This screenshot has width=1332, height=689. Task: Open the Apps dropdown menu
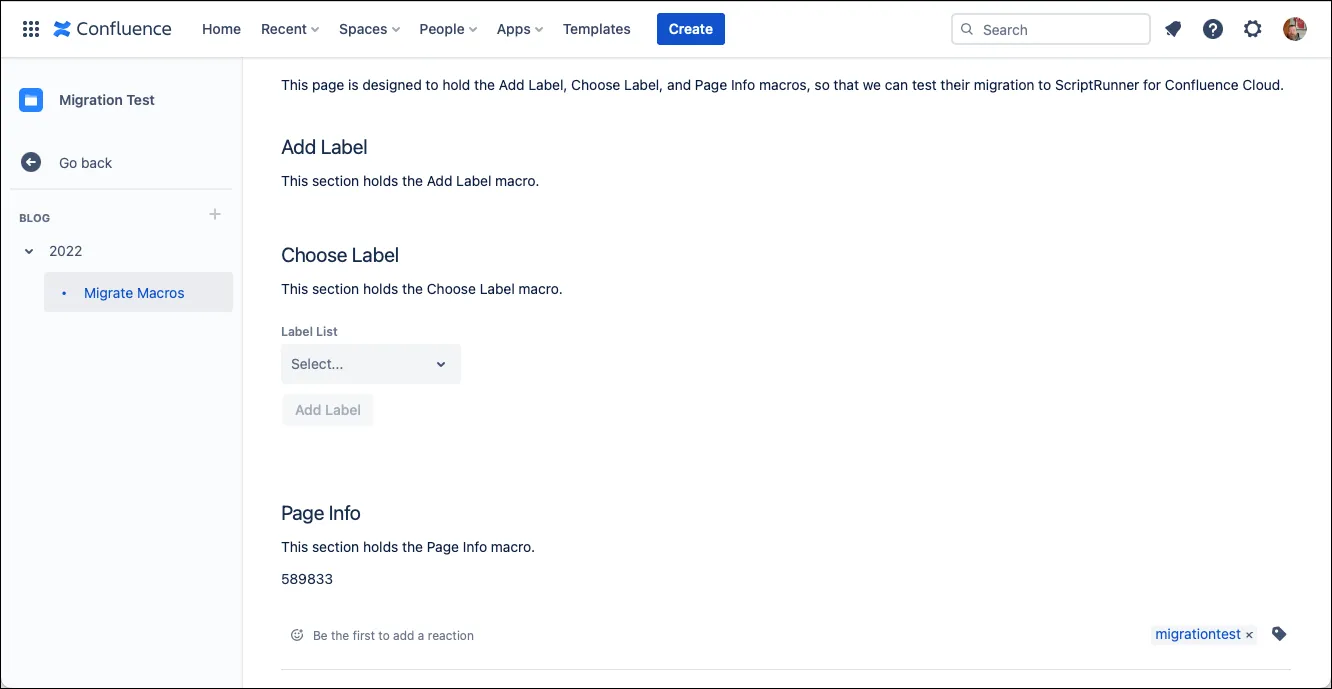pos(520,29)
